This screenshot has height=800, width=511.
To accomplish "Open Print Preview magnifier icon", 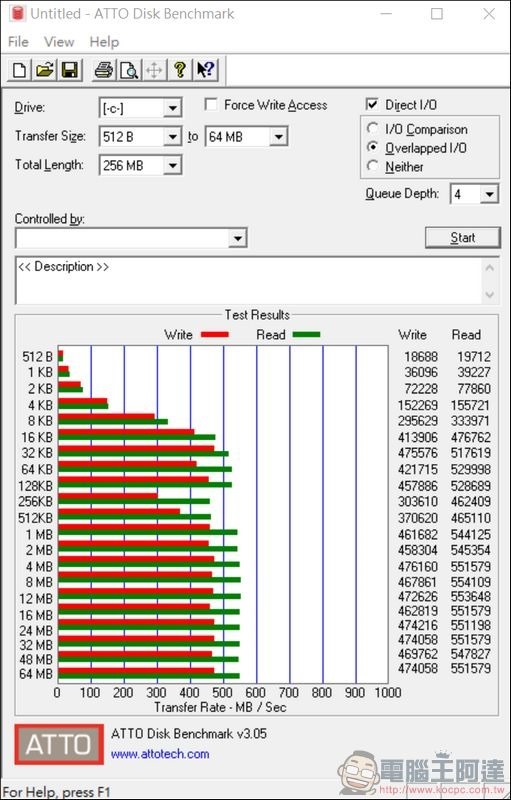I will 129,69.
